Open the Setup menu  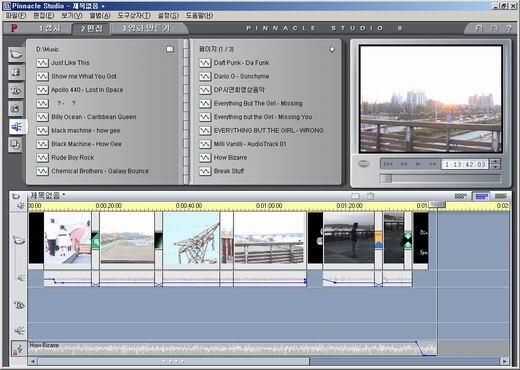coord(168,16)
